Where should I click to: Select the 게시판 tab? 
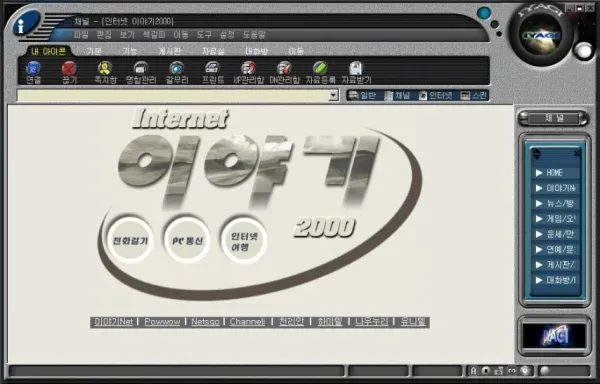(170, 51)
